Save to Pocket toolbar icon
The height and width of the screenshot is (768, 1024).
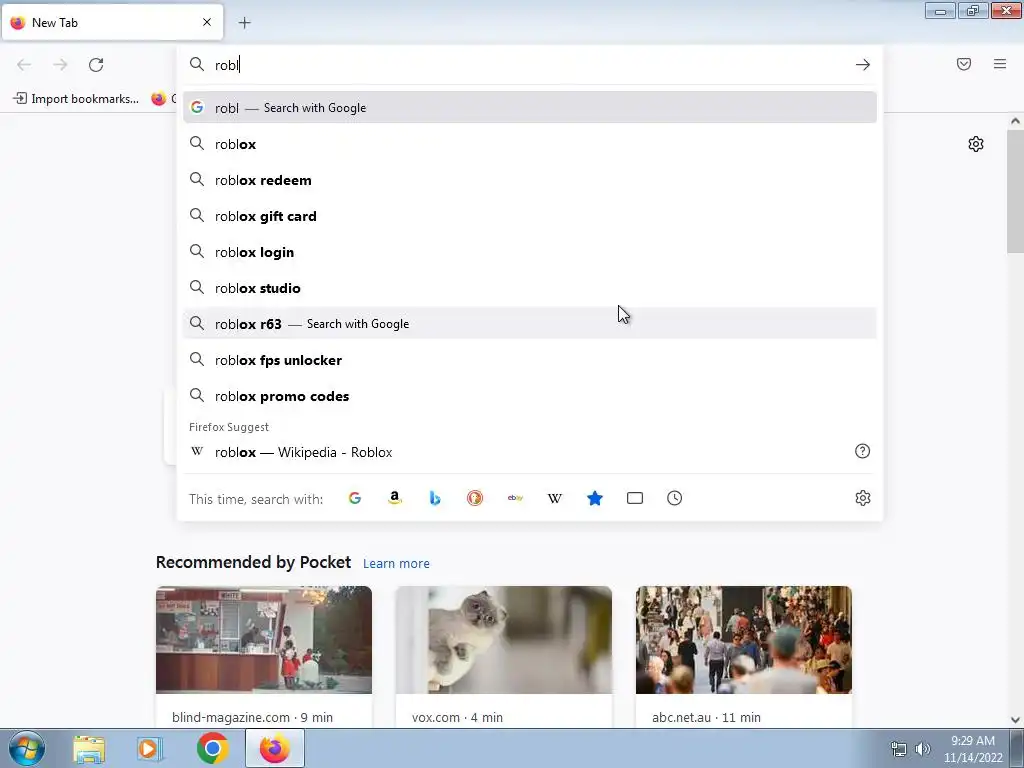pyautogui.click(x=964, y=64)
